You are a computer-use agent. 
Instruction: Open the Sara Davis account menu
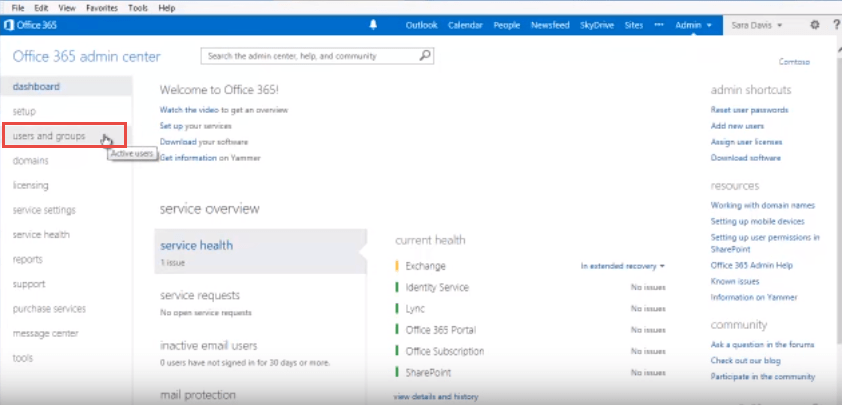pos(756,25)
